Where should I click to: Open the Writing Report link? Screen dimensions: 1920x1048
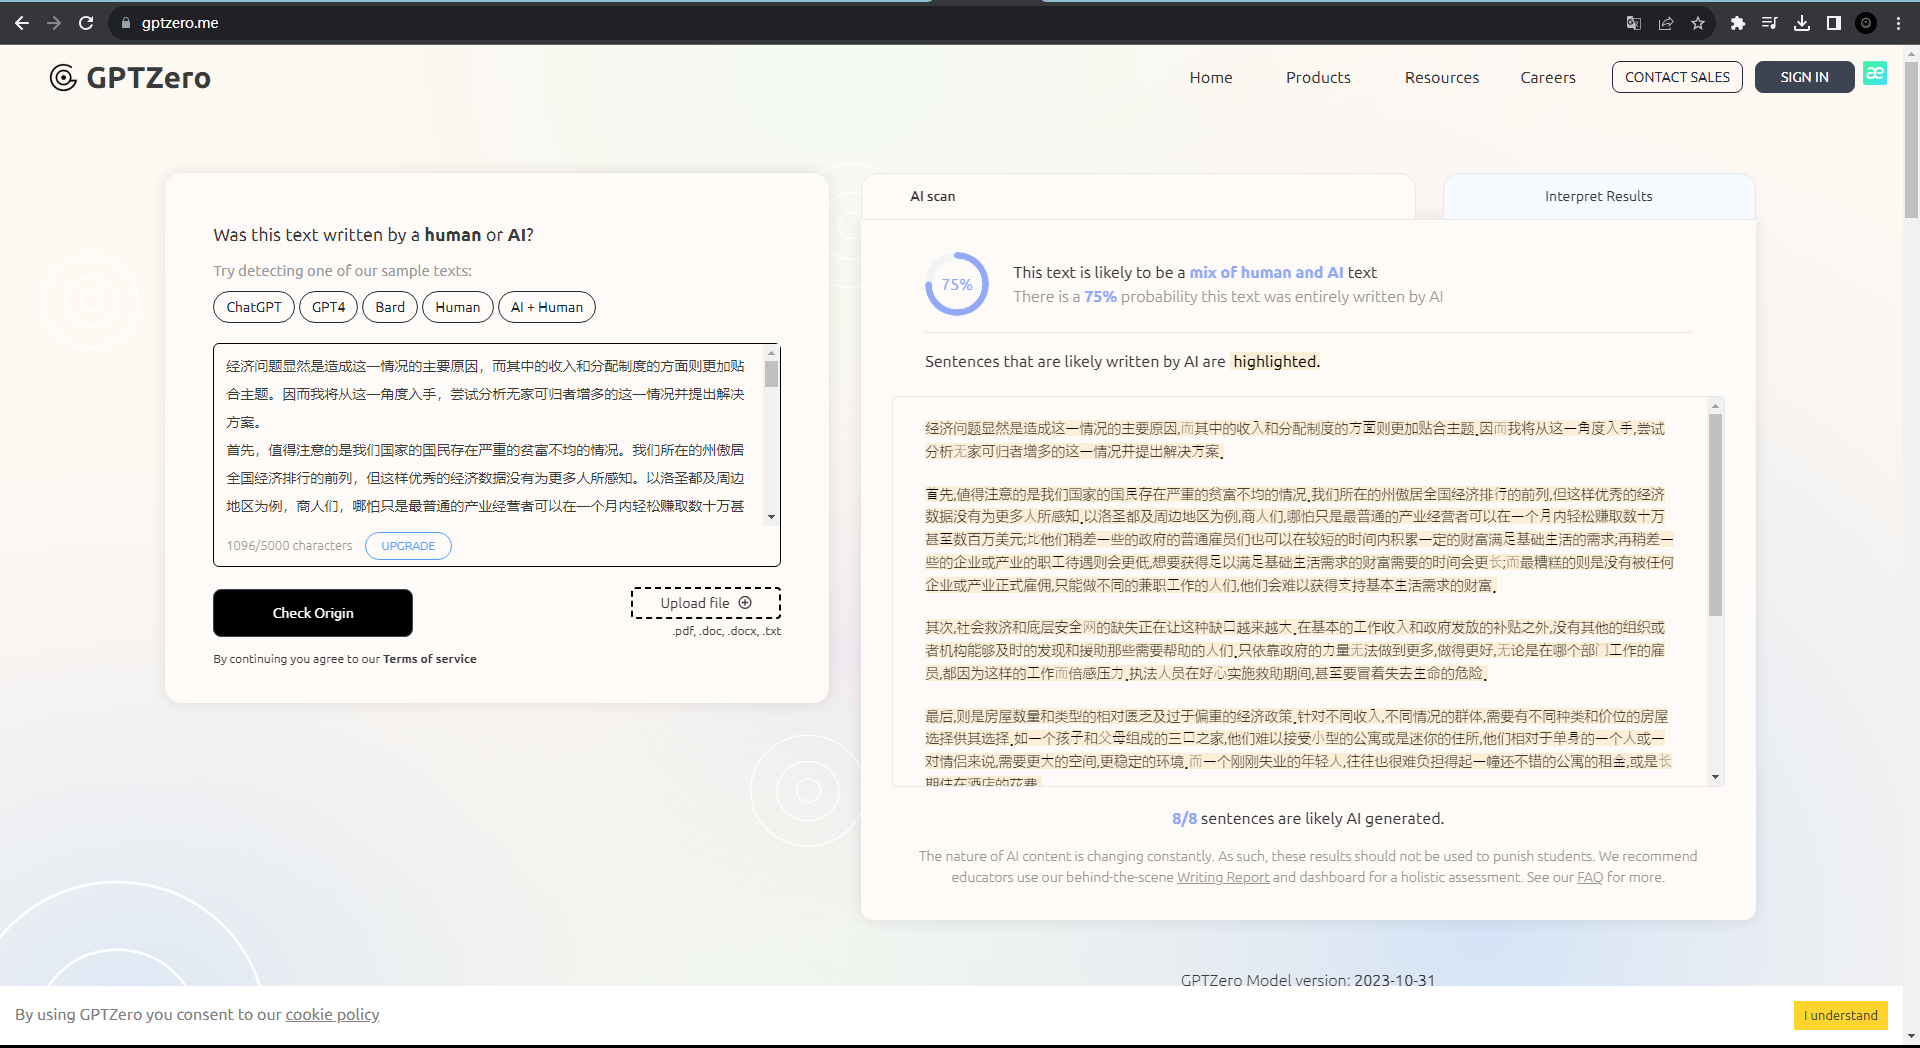tap(1223, 877)
